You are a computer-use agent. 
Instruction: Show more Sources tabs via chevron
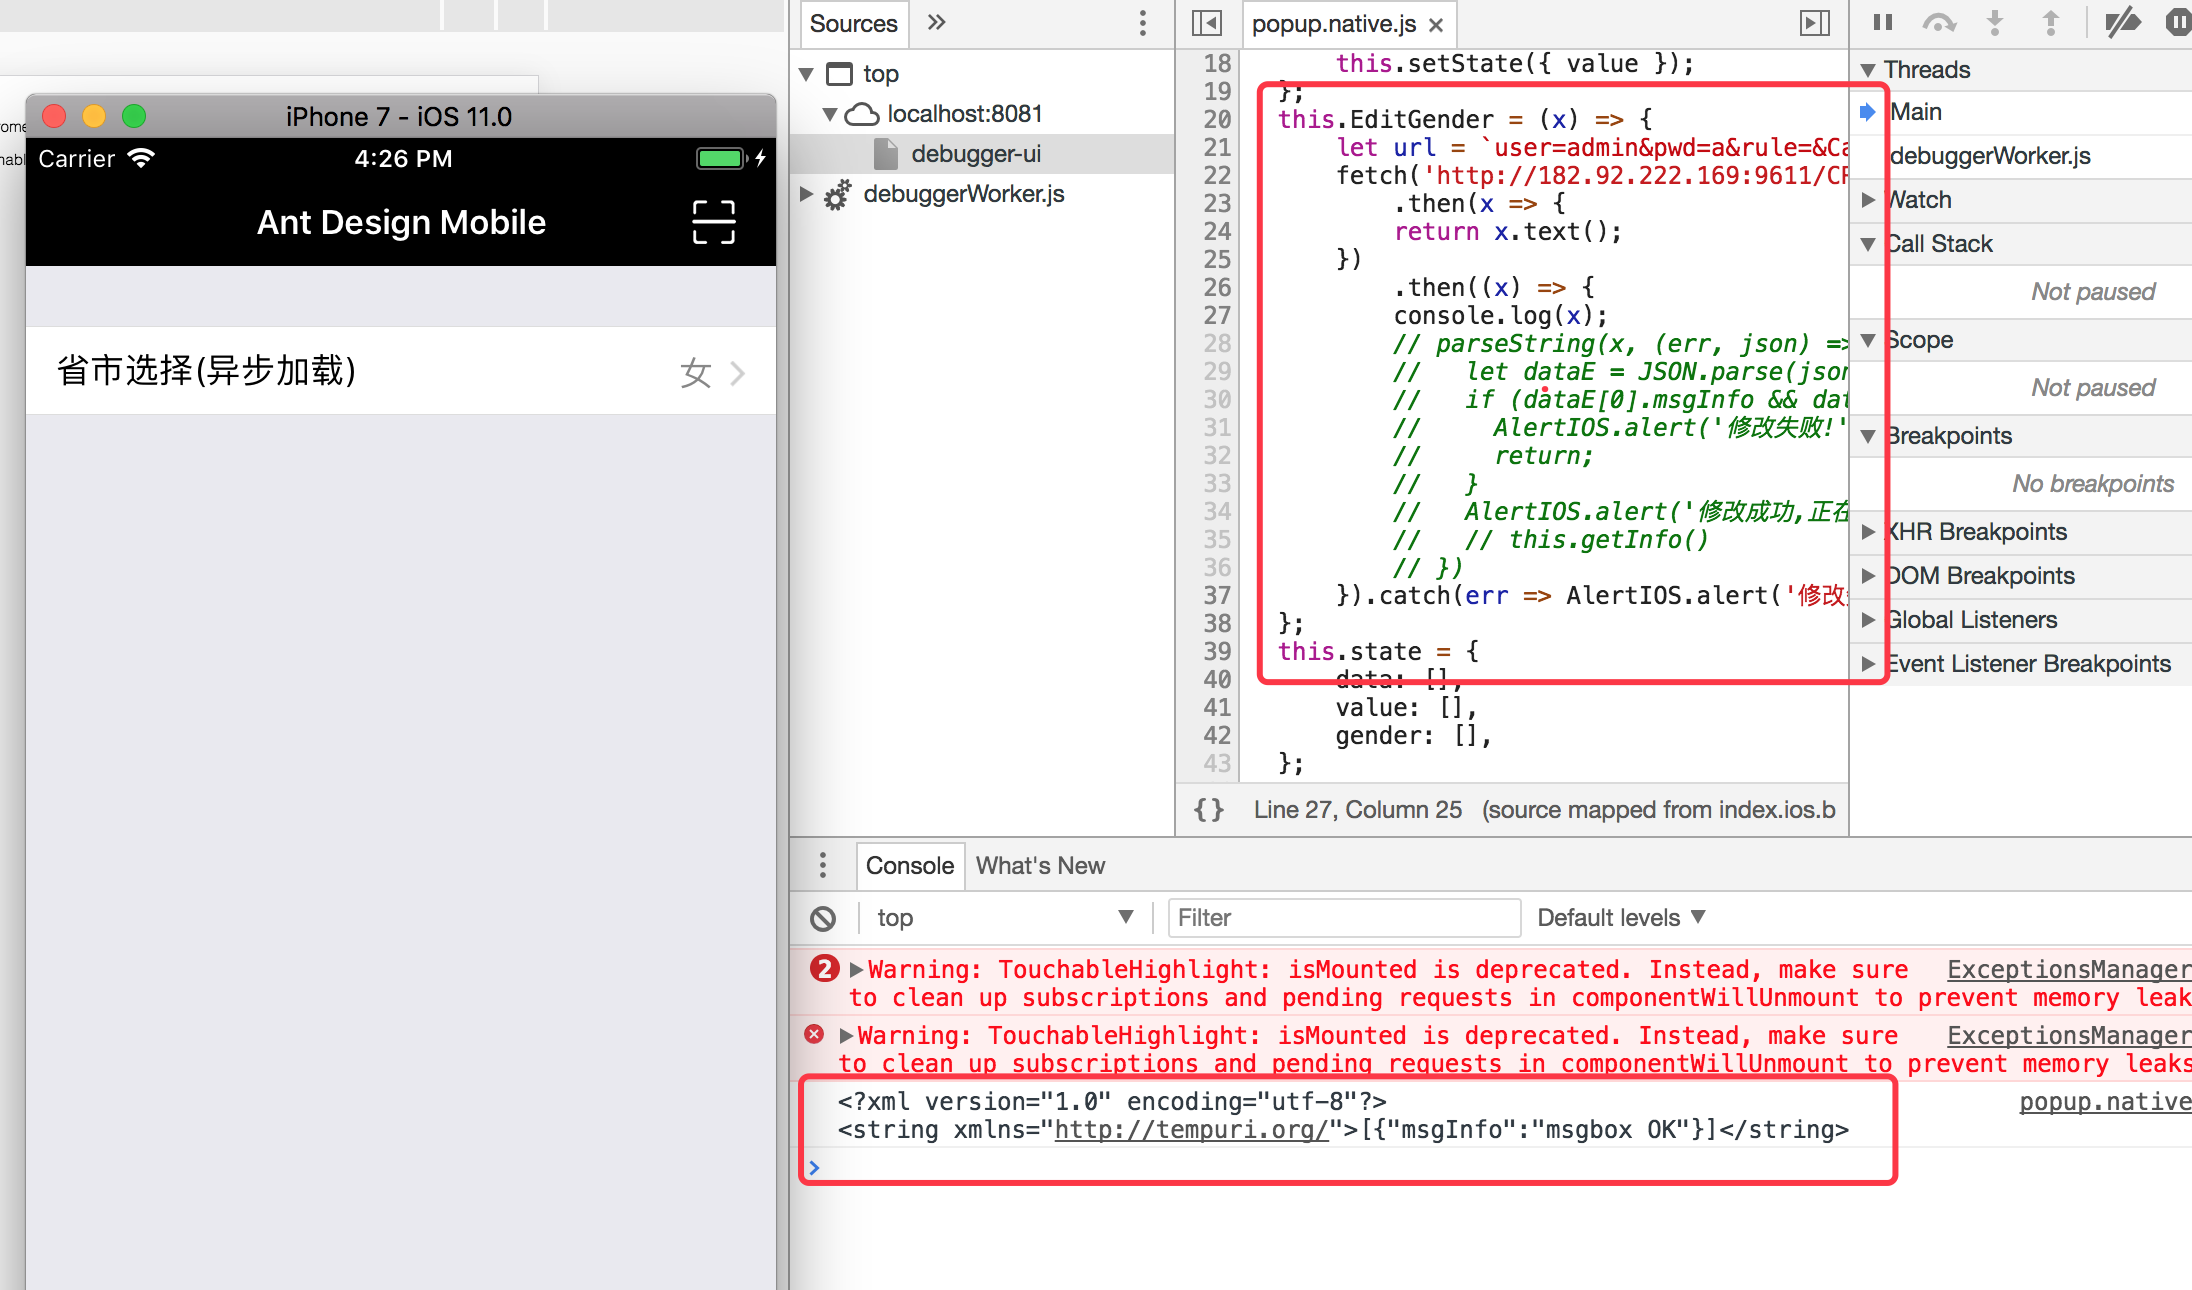pos(936,23)
